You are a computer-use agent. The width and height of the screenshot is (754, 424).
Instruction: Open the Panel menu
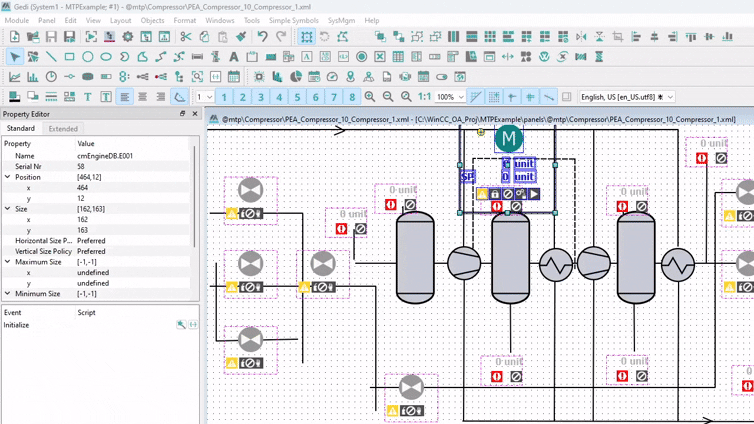47,20
